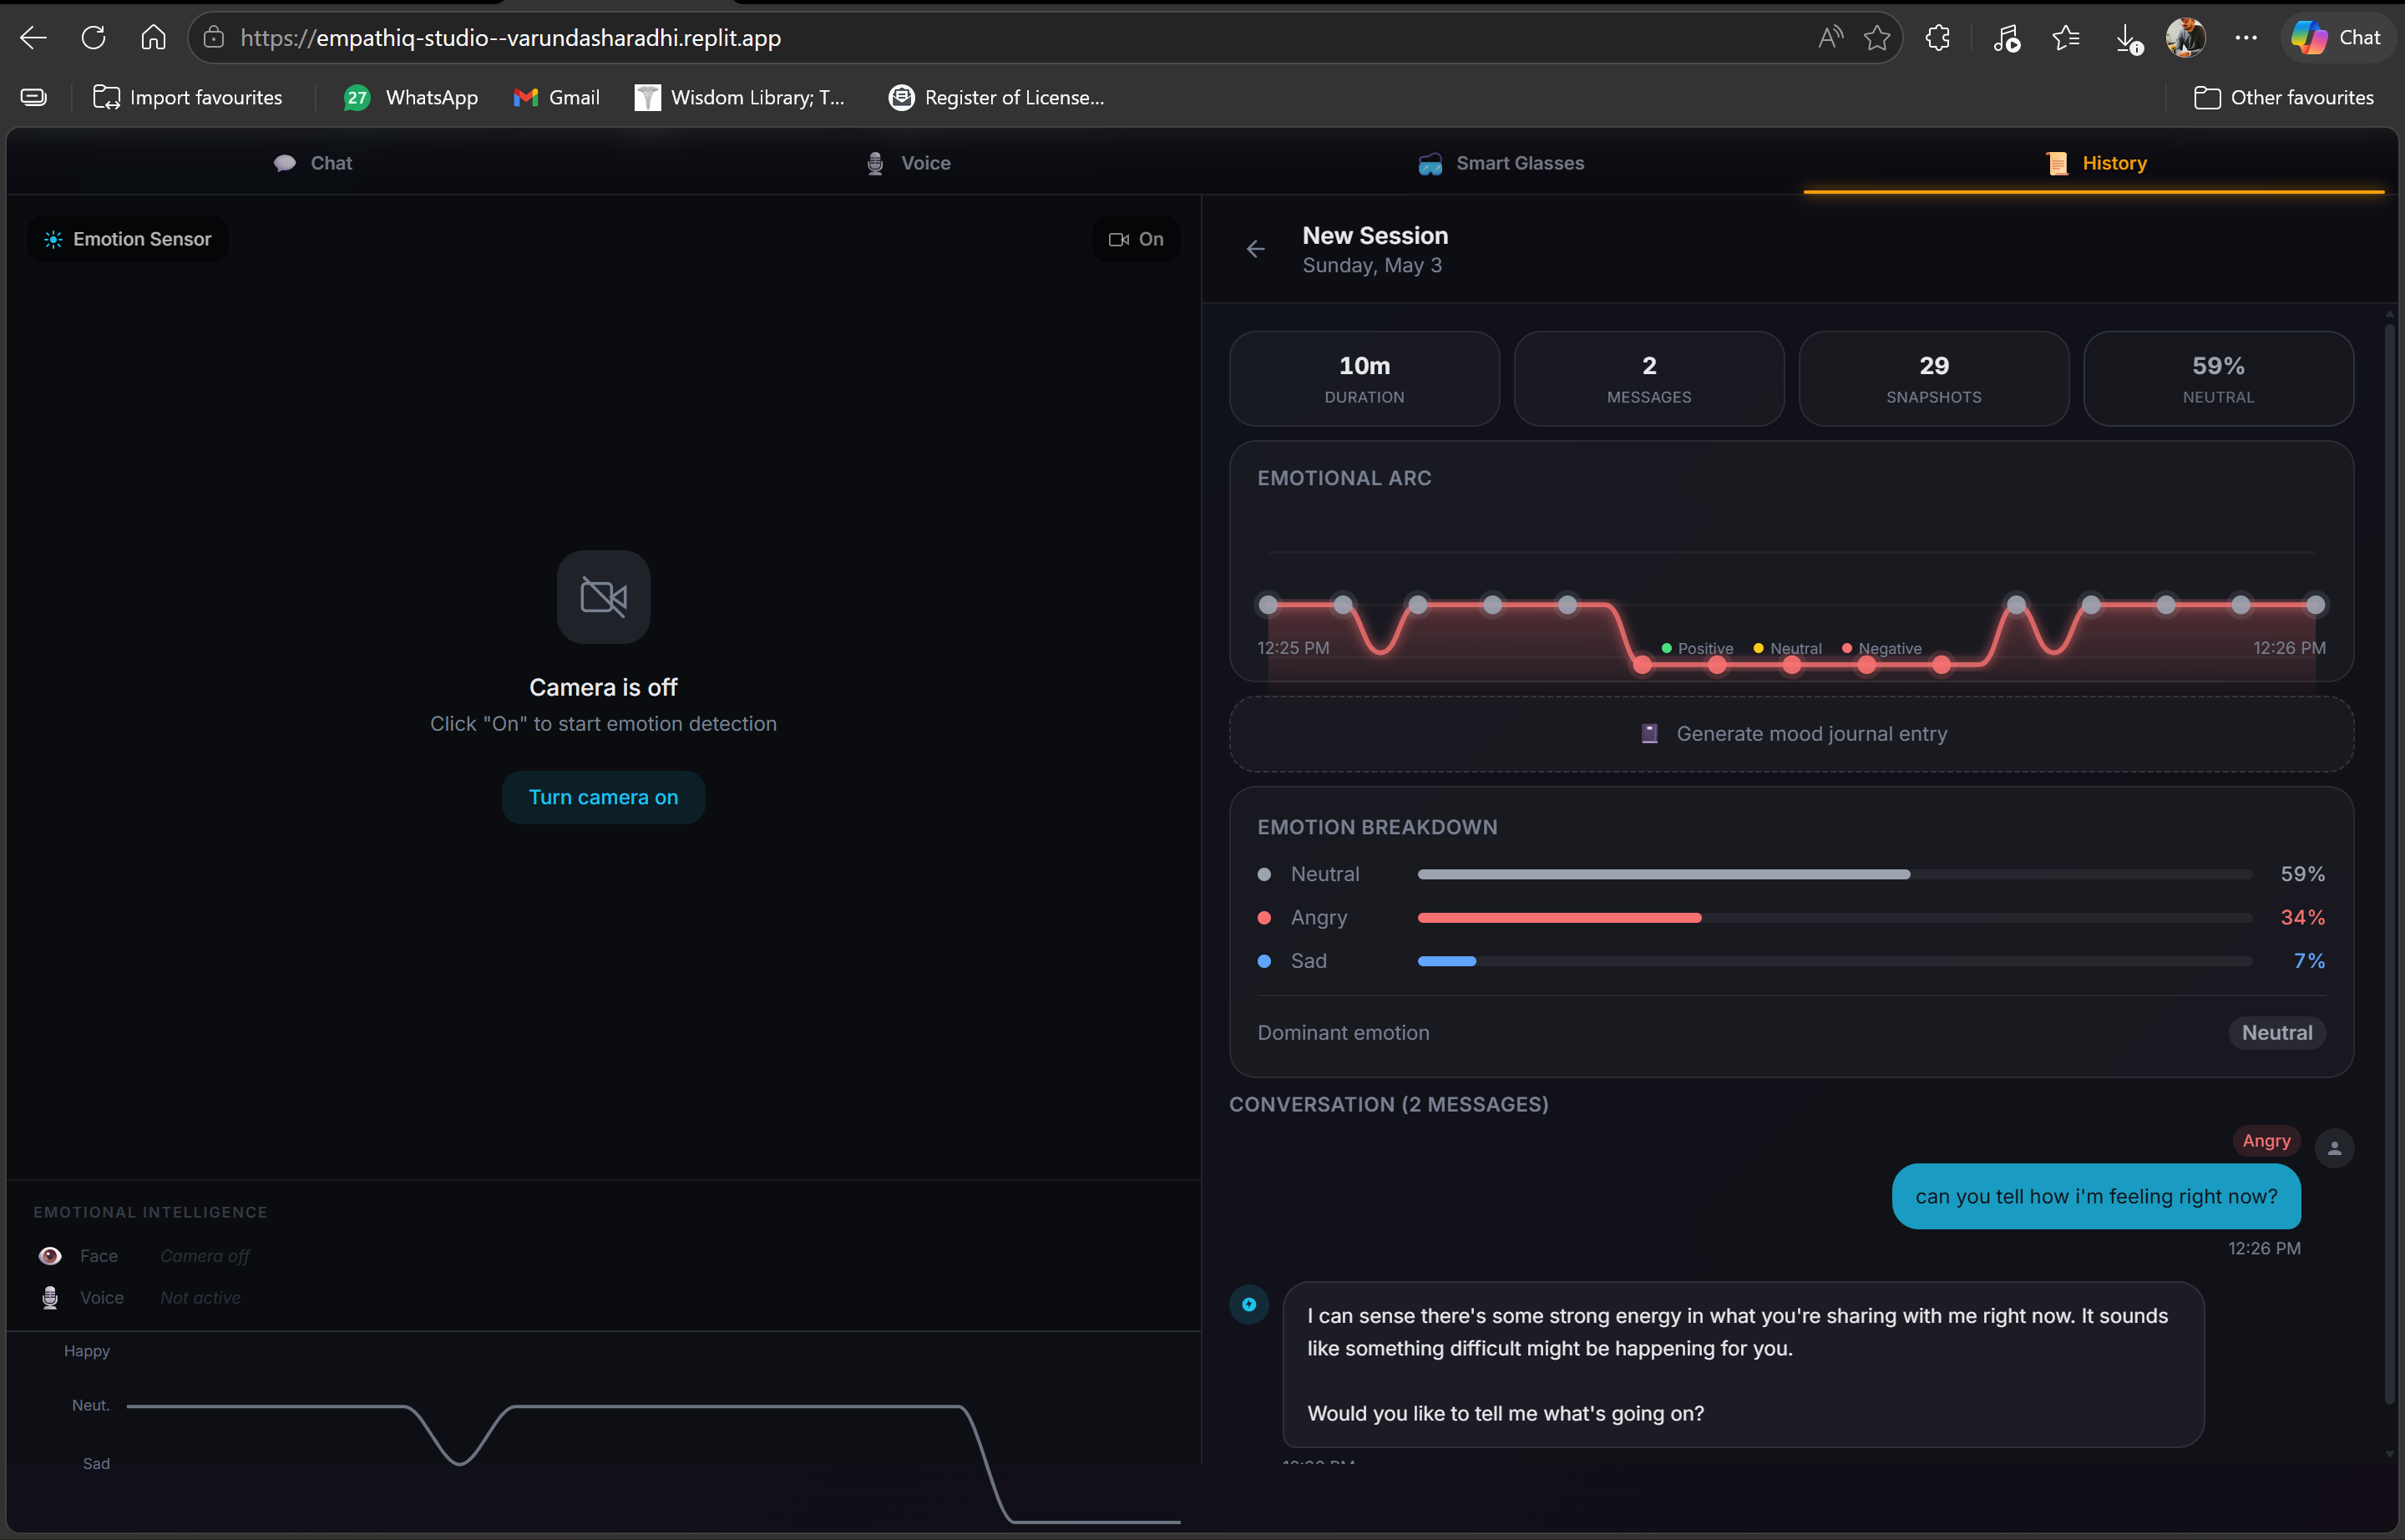The image size is (2405, 1540).
Task: Click the assistant avatar icon
Action: (x=1249, y=1304)
